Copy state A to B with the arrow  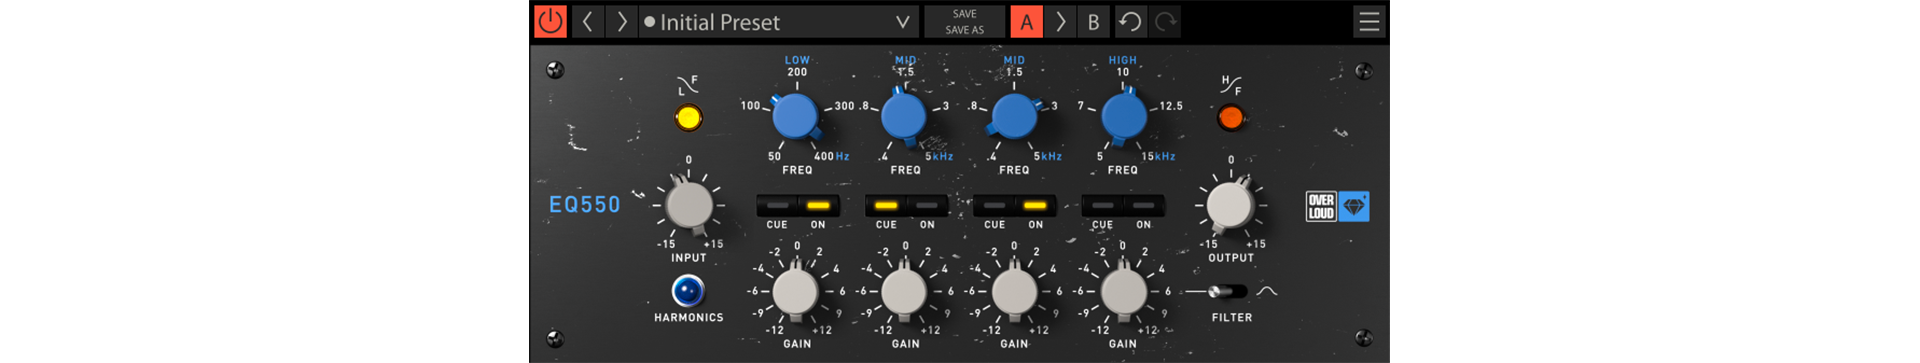coord(1060,21)
